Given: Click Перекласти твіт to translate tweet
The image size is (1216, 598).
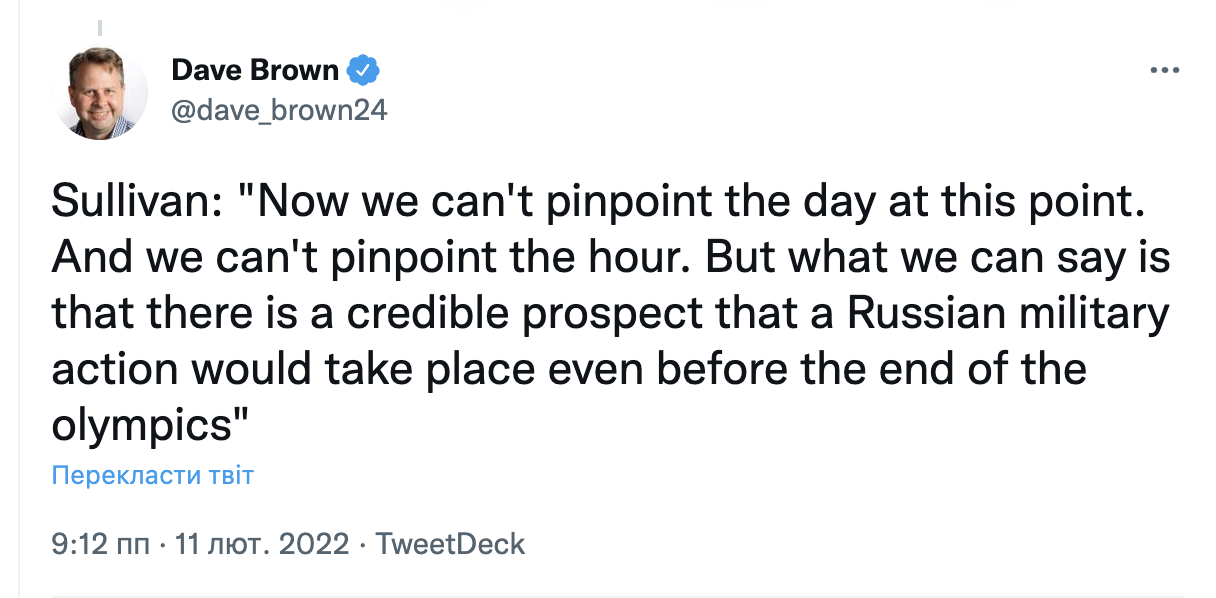Looking at the screenshot, I should (152, 475).
